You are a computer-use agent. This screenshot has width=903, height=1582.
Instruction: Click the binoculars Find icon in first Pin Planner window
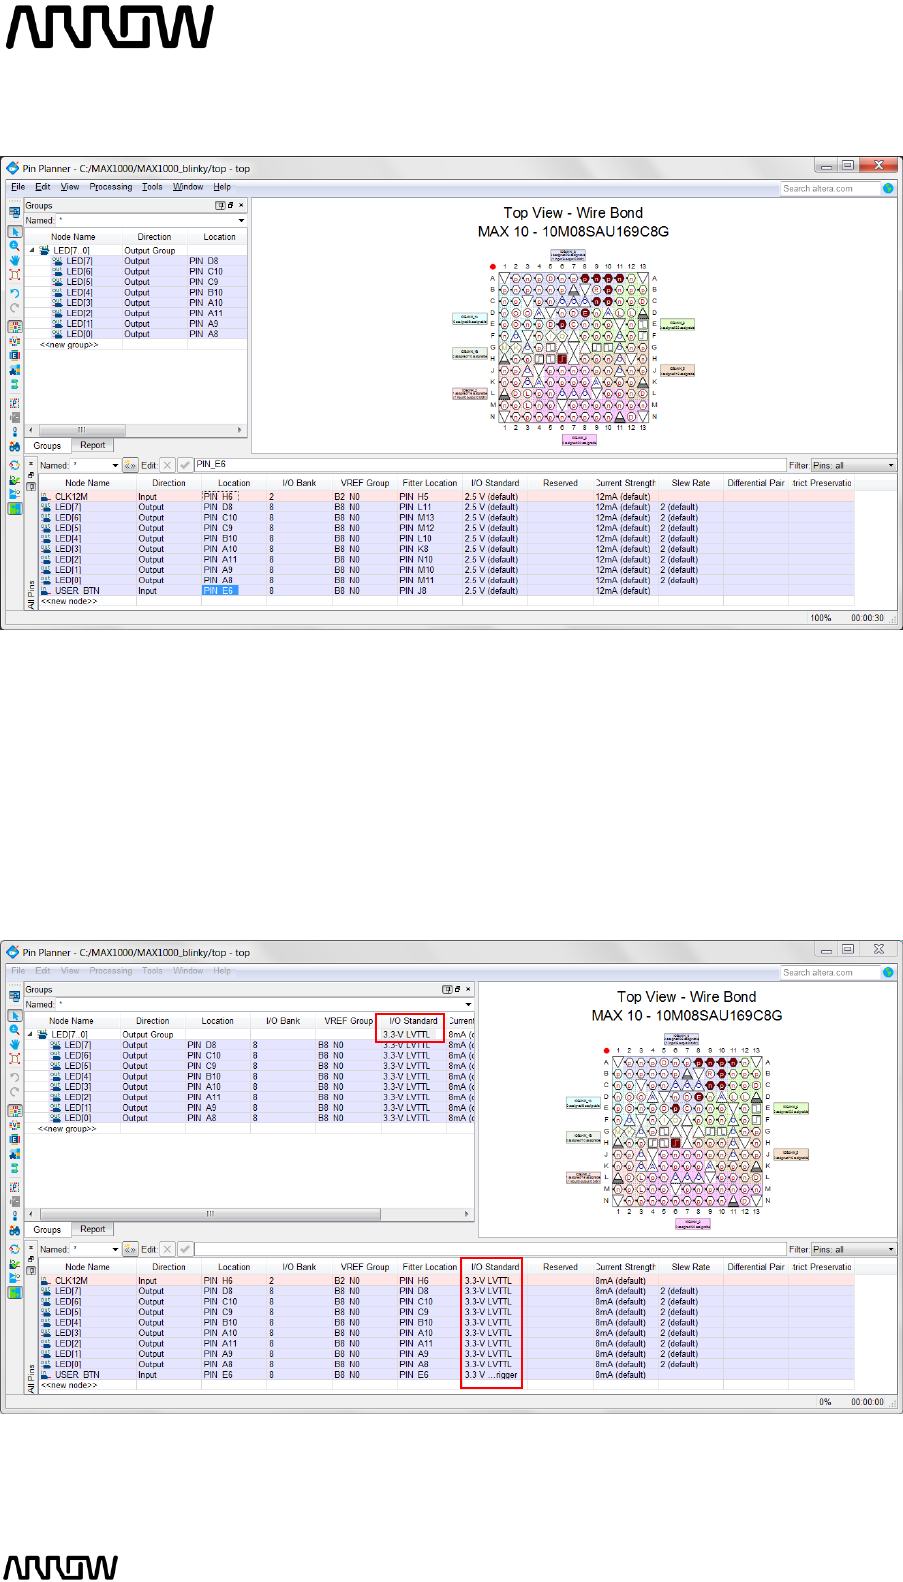point(14,446)
